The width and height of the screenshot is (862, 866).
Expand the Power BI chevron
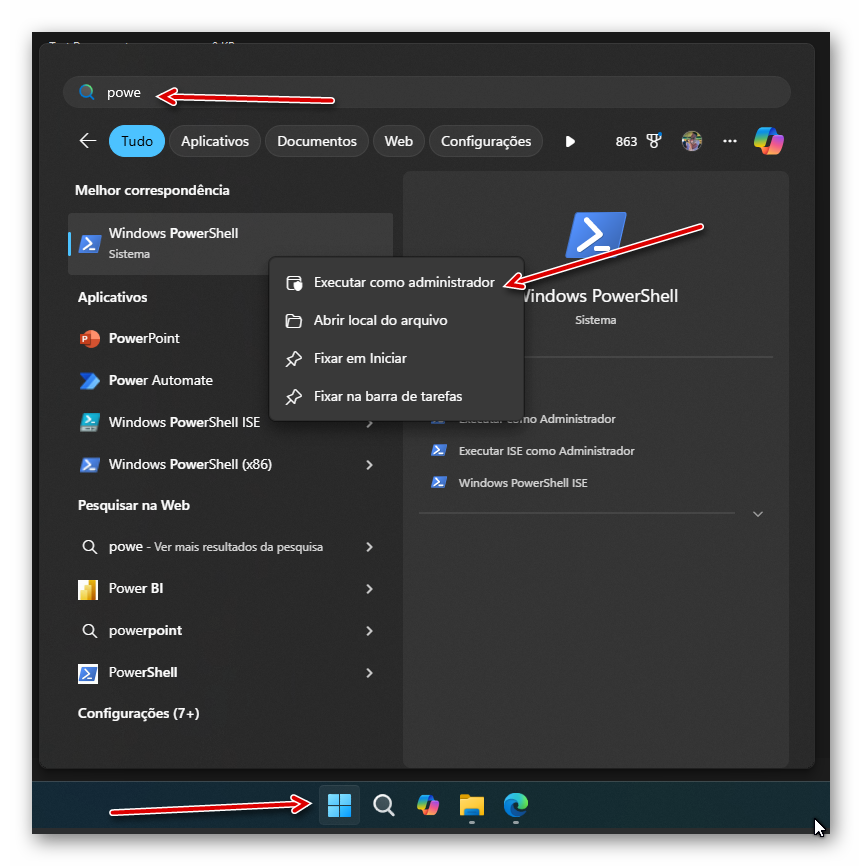pos(369,589)
